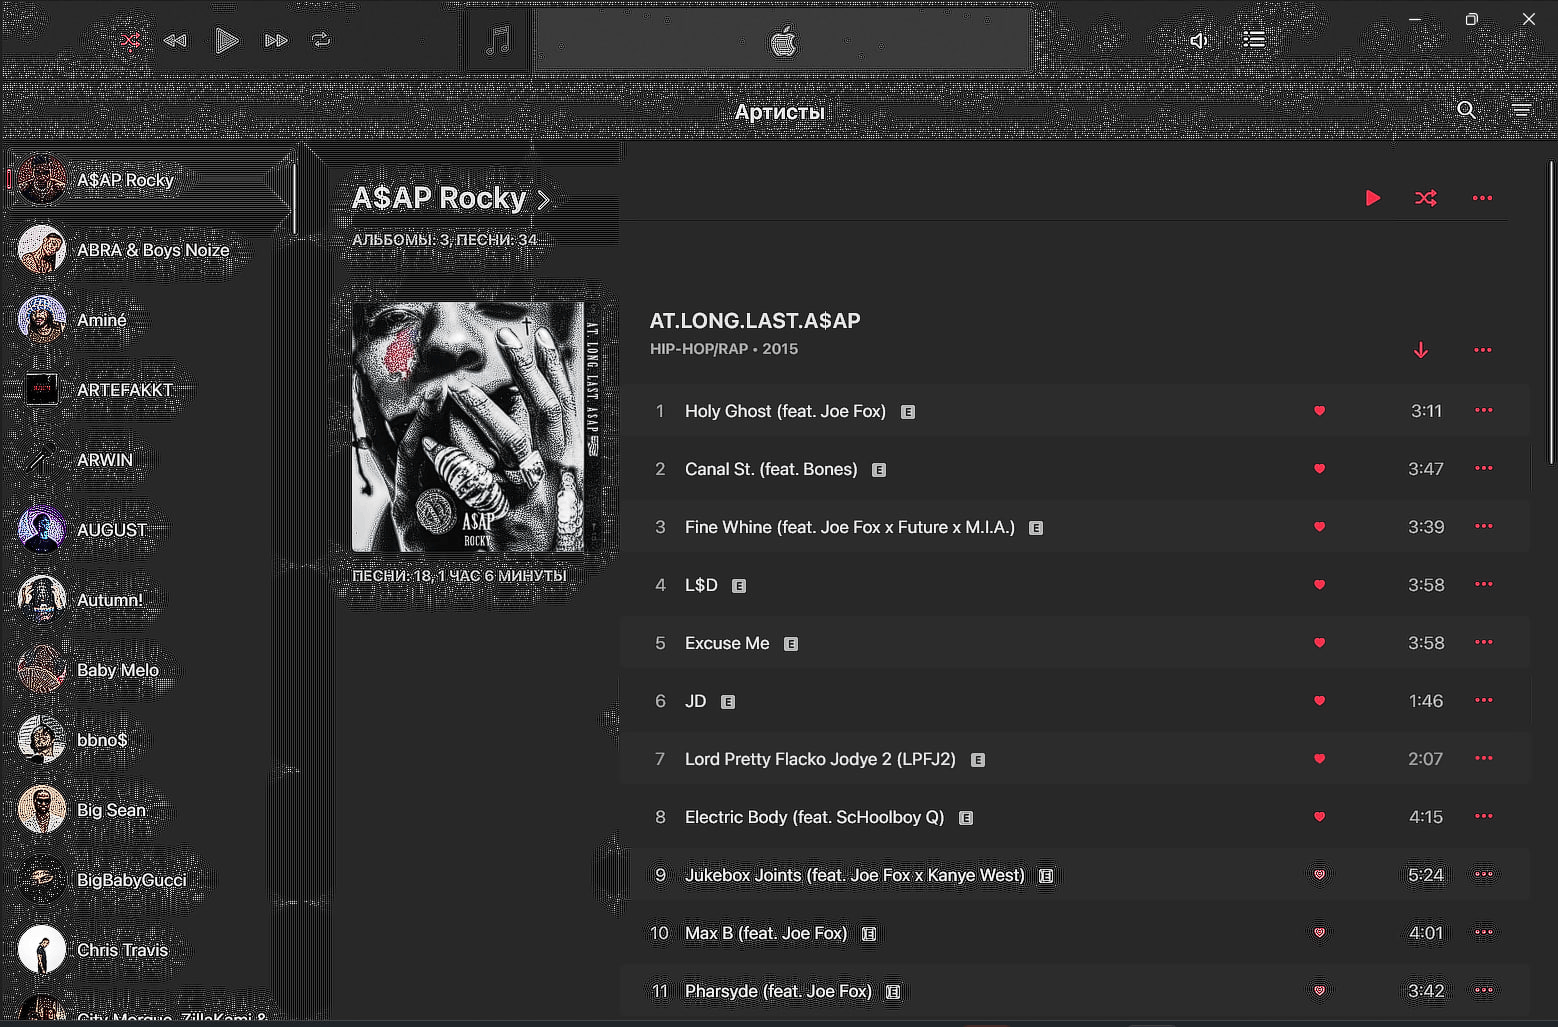
Task: Toggle heart on JD track
Action: [x=1319, y=701]
